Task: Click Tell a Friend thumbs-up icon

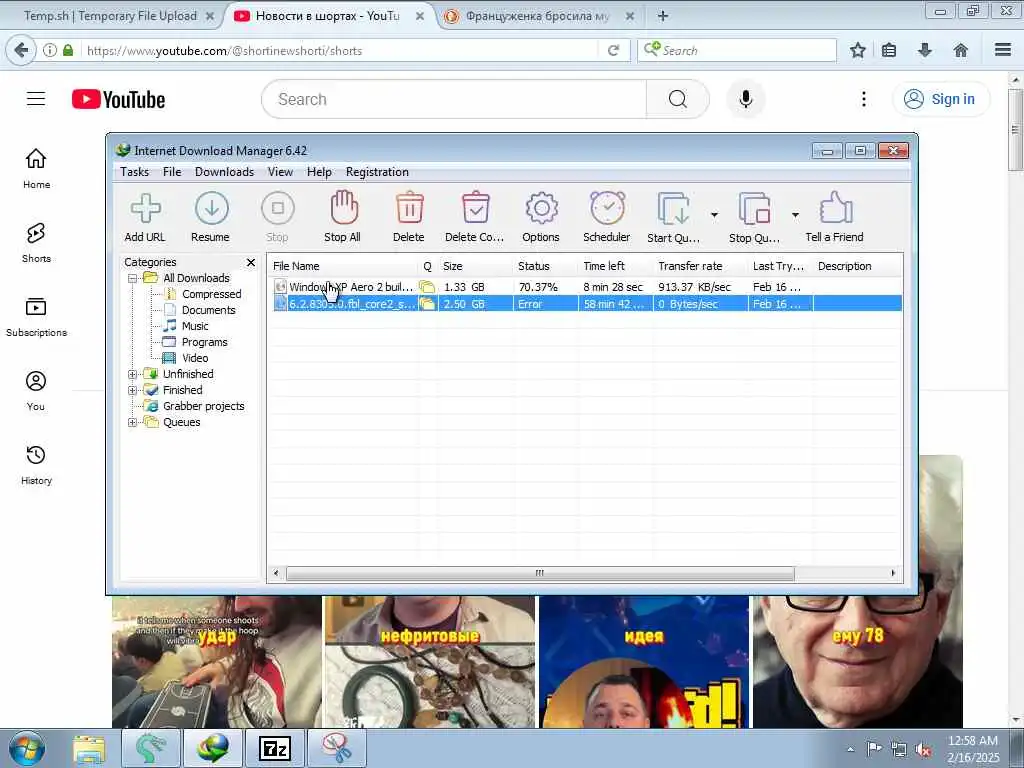Action: tap(836, 208)
